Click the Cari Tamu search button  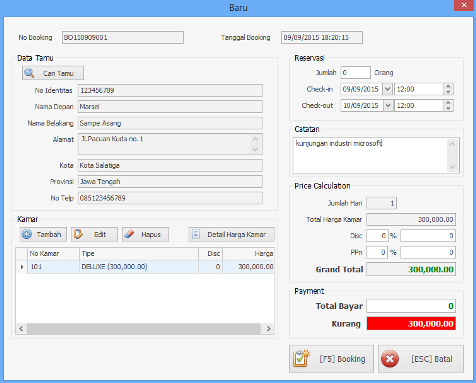(53, 73)
